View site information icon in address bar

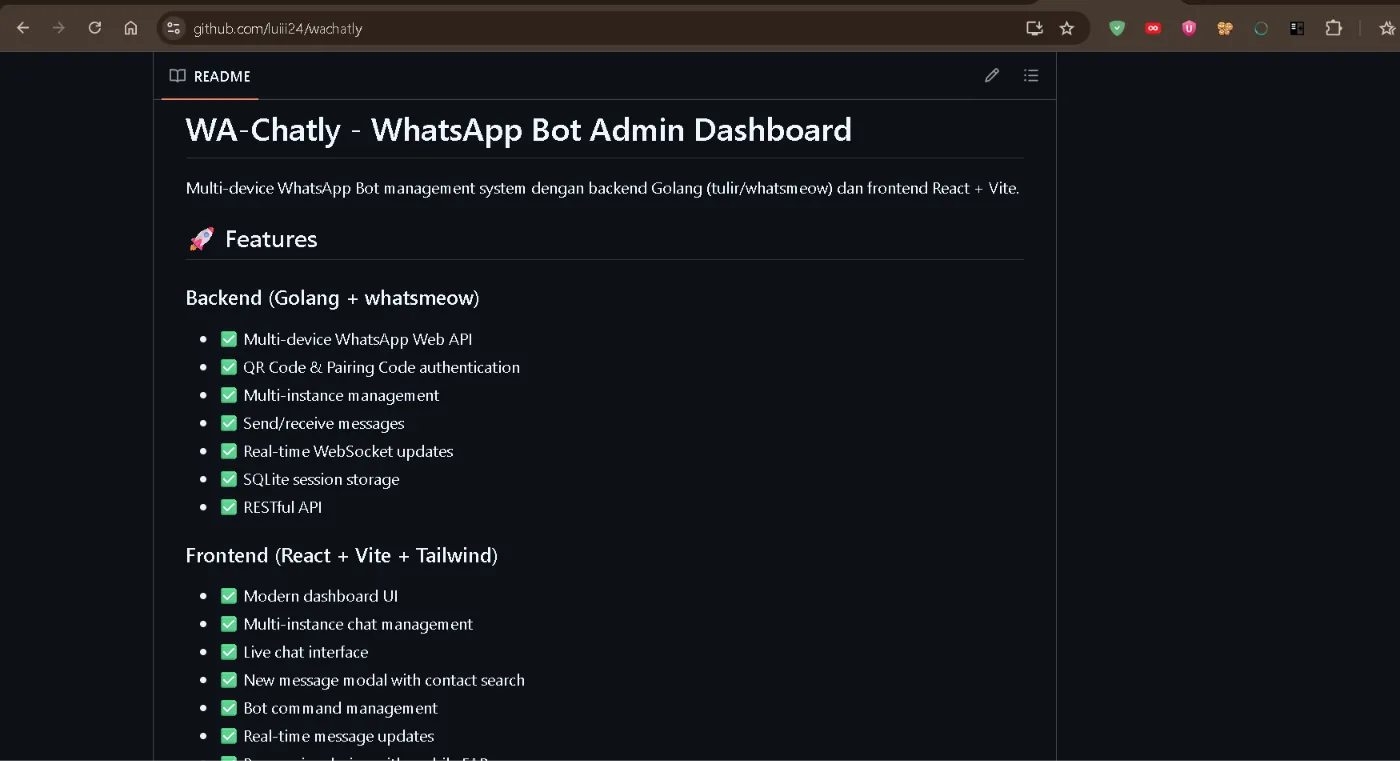174,28
